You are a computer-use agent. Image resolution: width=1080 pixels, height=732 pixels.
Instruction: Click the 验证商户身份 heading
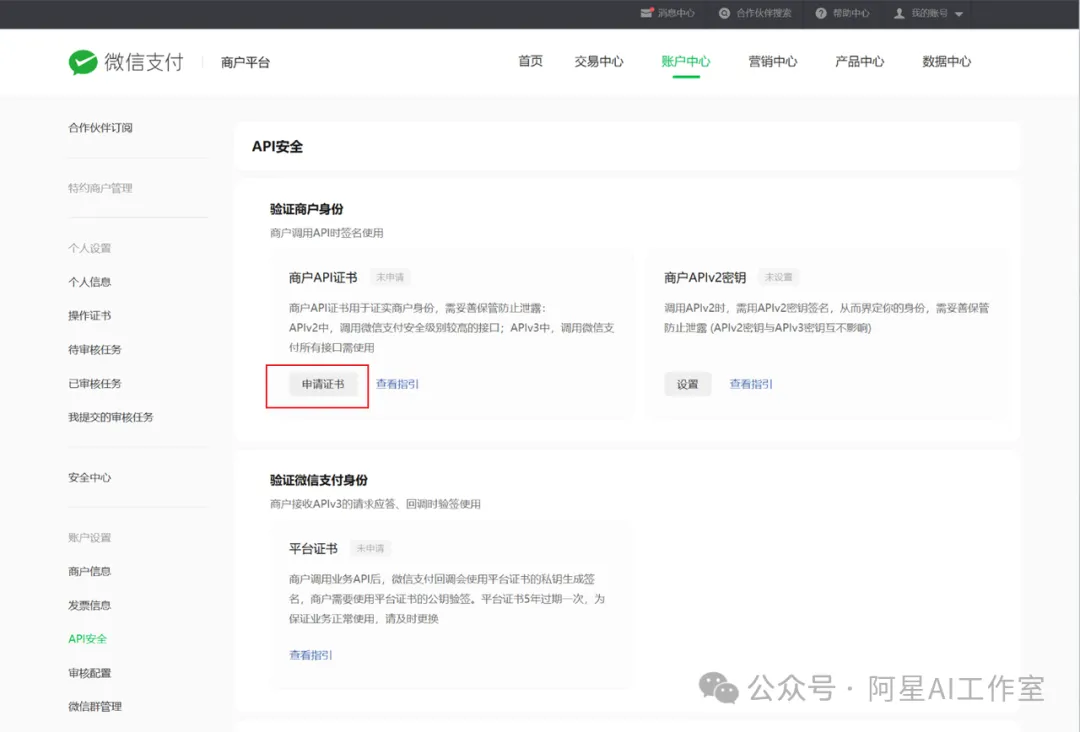[x=307, y=209]
